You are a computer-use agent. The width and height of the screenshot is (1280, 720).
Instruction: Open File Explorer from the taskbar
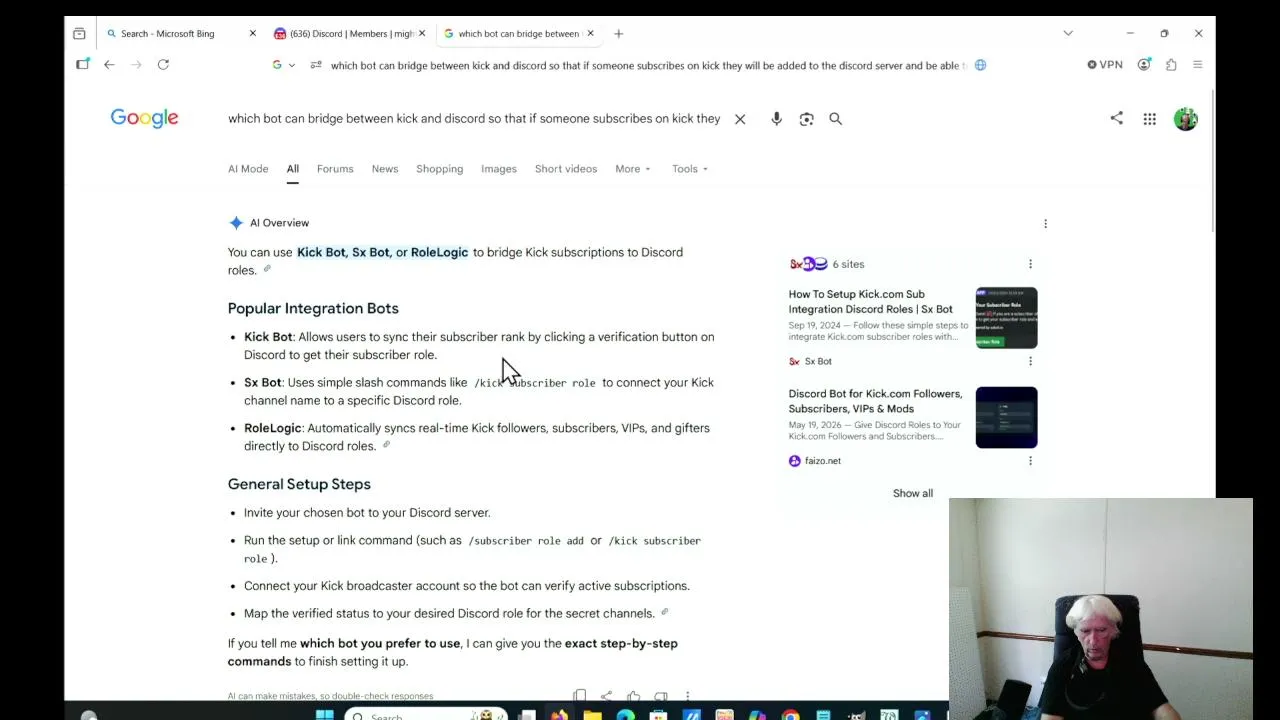(x=592, y=714)
